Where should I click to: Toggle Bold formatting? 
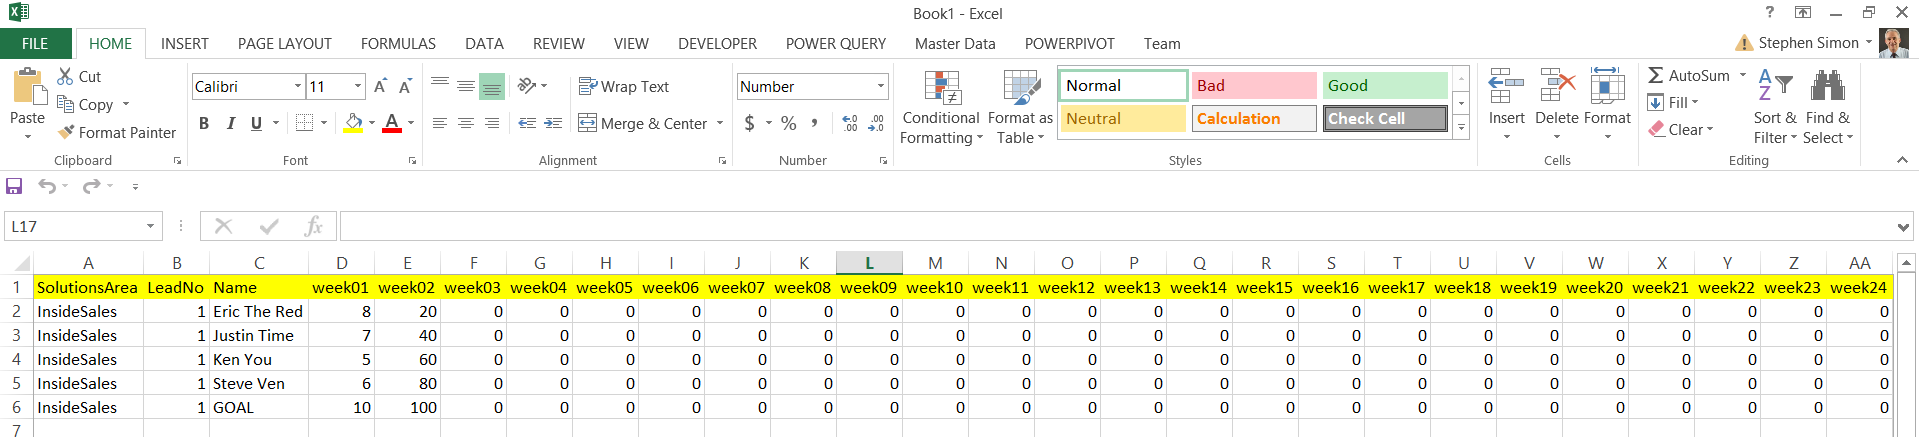click(x=204, y=123)
